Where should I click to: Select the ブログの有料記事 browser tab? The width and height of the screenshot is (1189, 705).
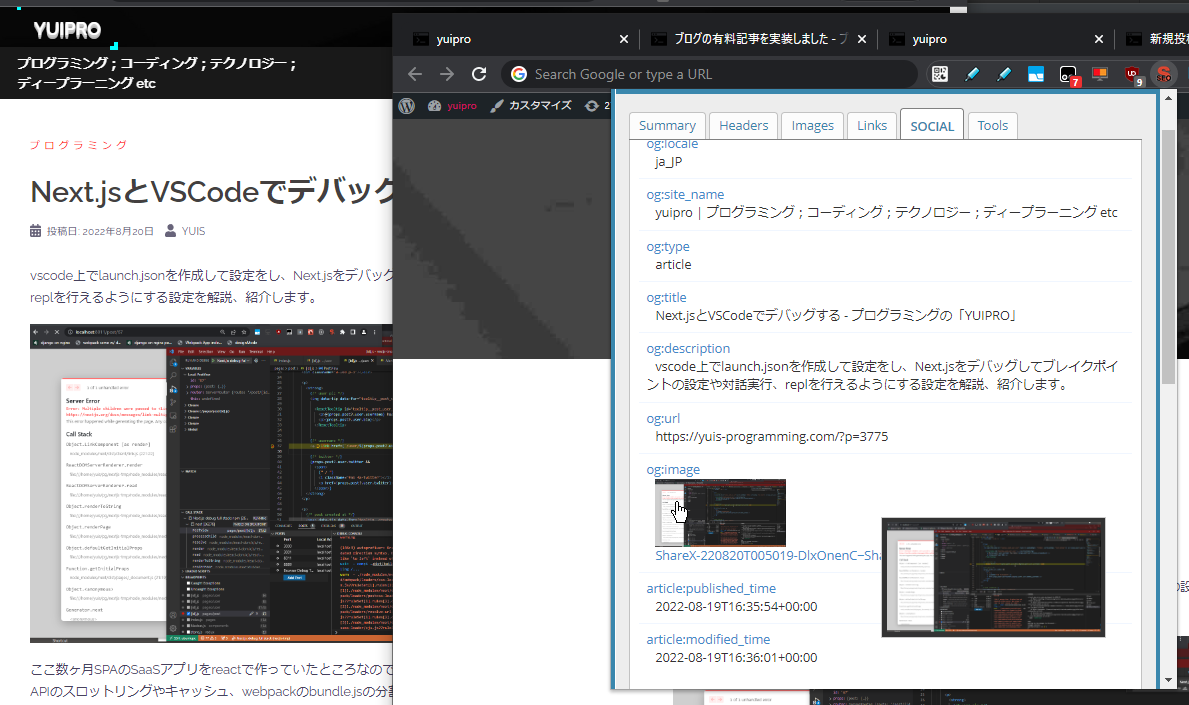pyautogui.click(x=755, y=38)
